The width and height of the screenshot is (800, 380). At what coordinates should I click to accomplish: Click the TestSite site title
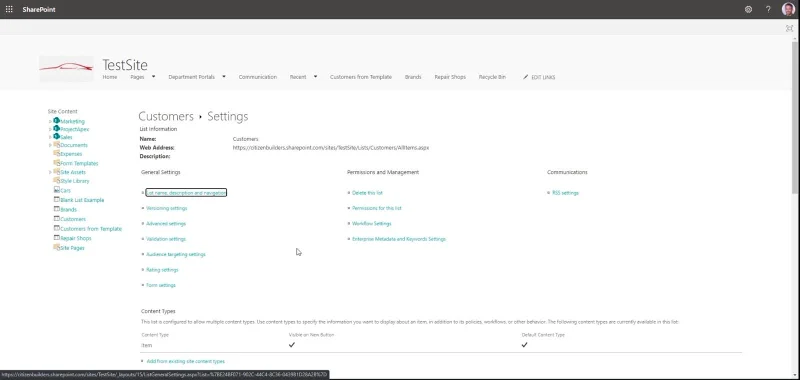click(125, 65)
